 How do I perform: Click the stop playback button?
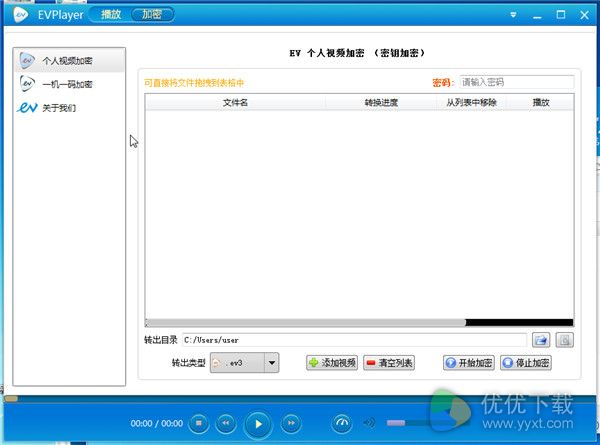click(199, 423)
